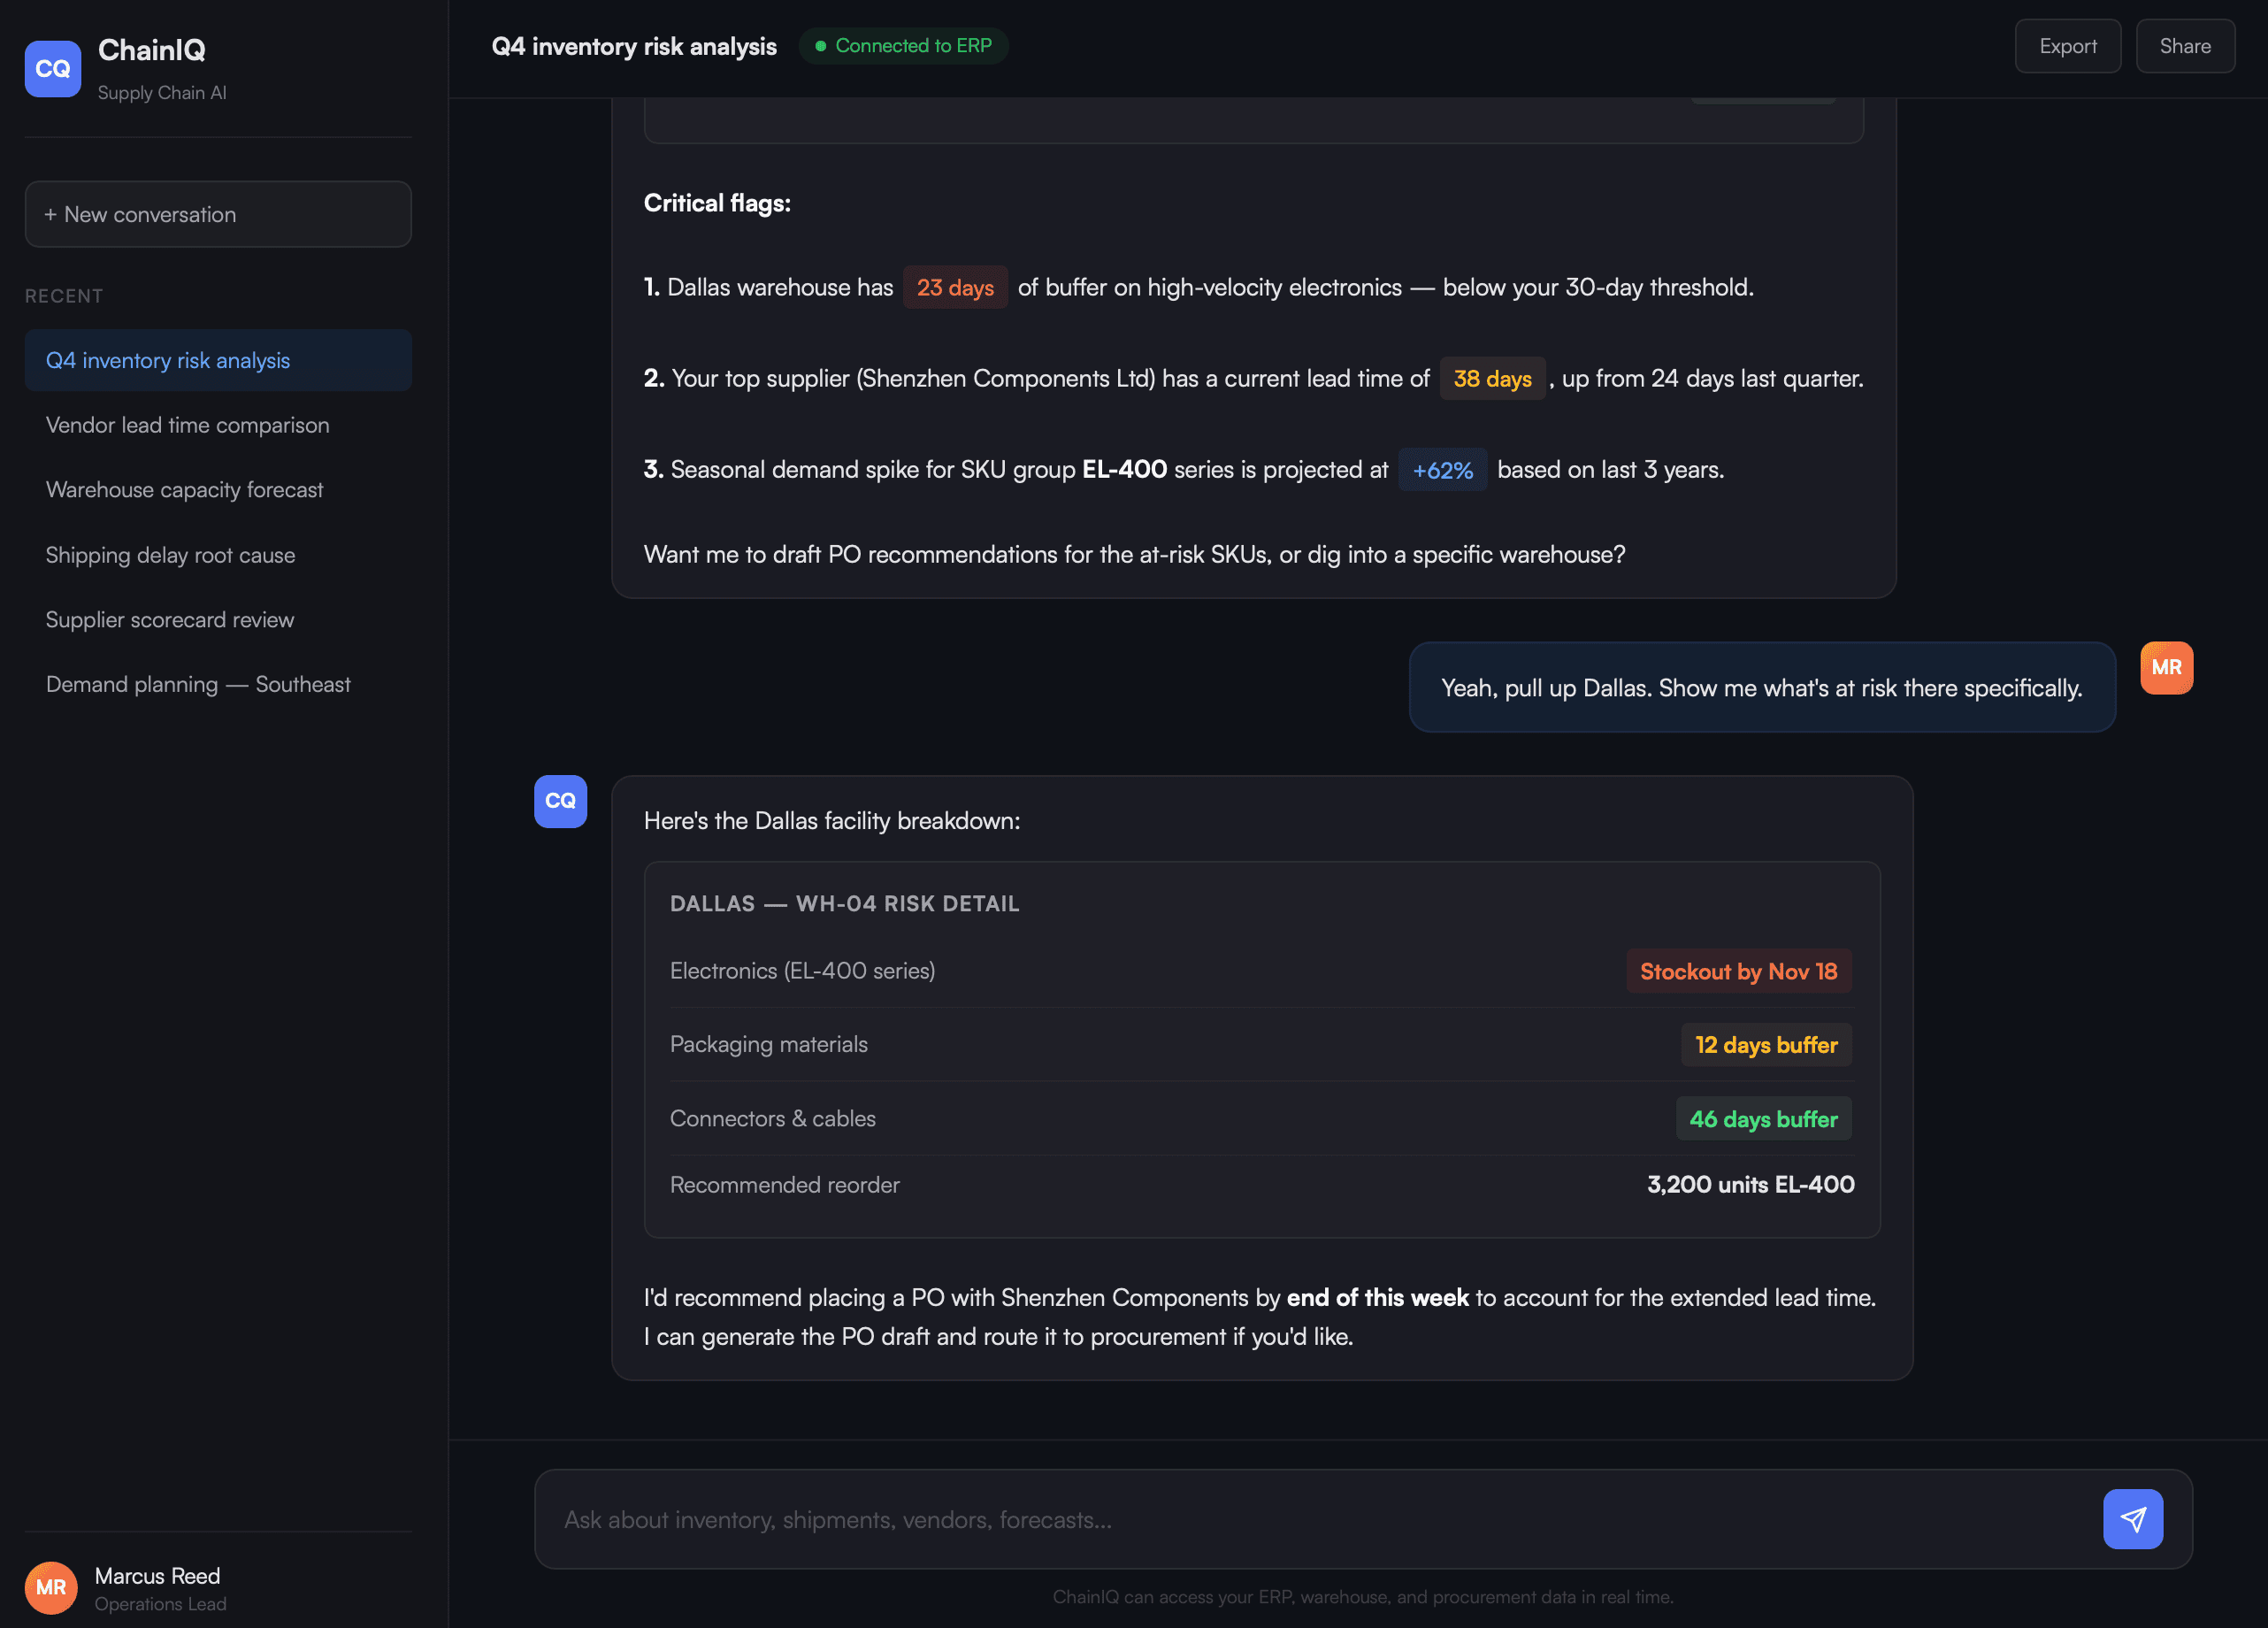2268x1628 pixels.
Task: Click the Share button
Action: (x=2185, y=45)
